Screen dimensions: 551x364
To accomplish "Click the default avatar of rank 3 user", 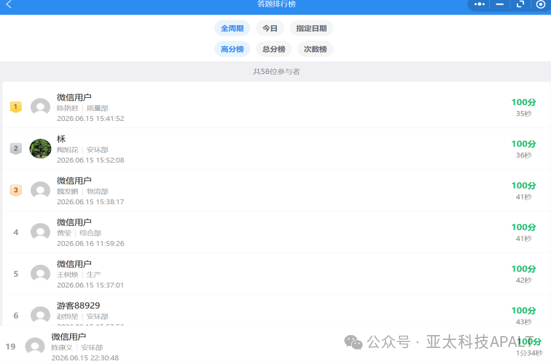I will (x=40, y=190).
